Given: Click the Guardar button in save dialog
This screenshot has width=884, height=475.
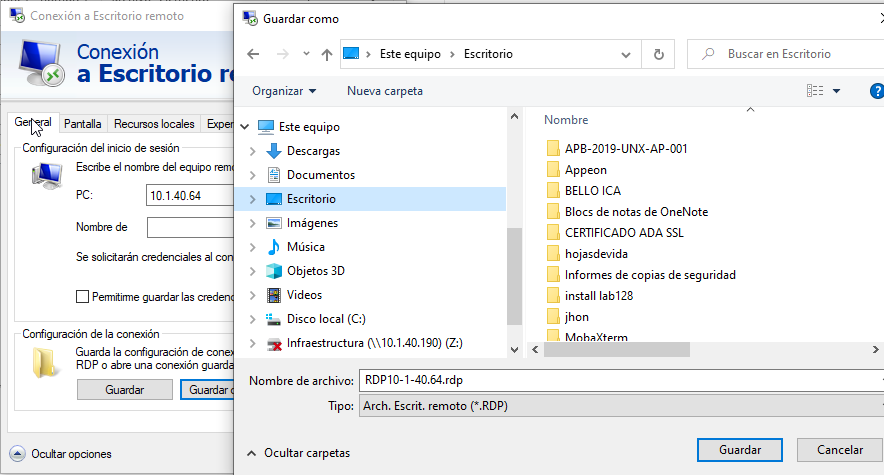Looking at the screenshot, I should (x=738, y=450).
